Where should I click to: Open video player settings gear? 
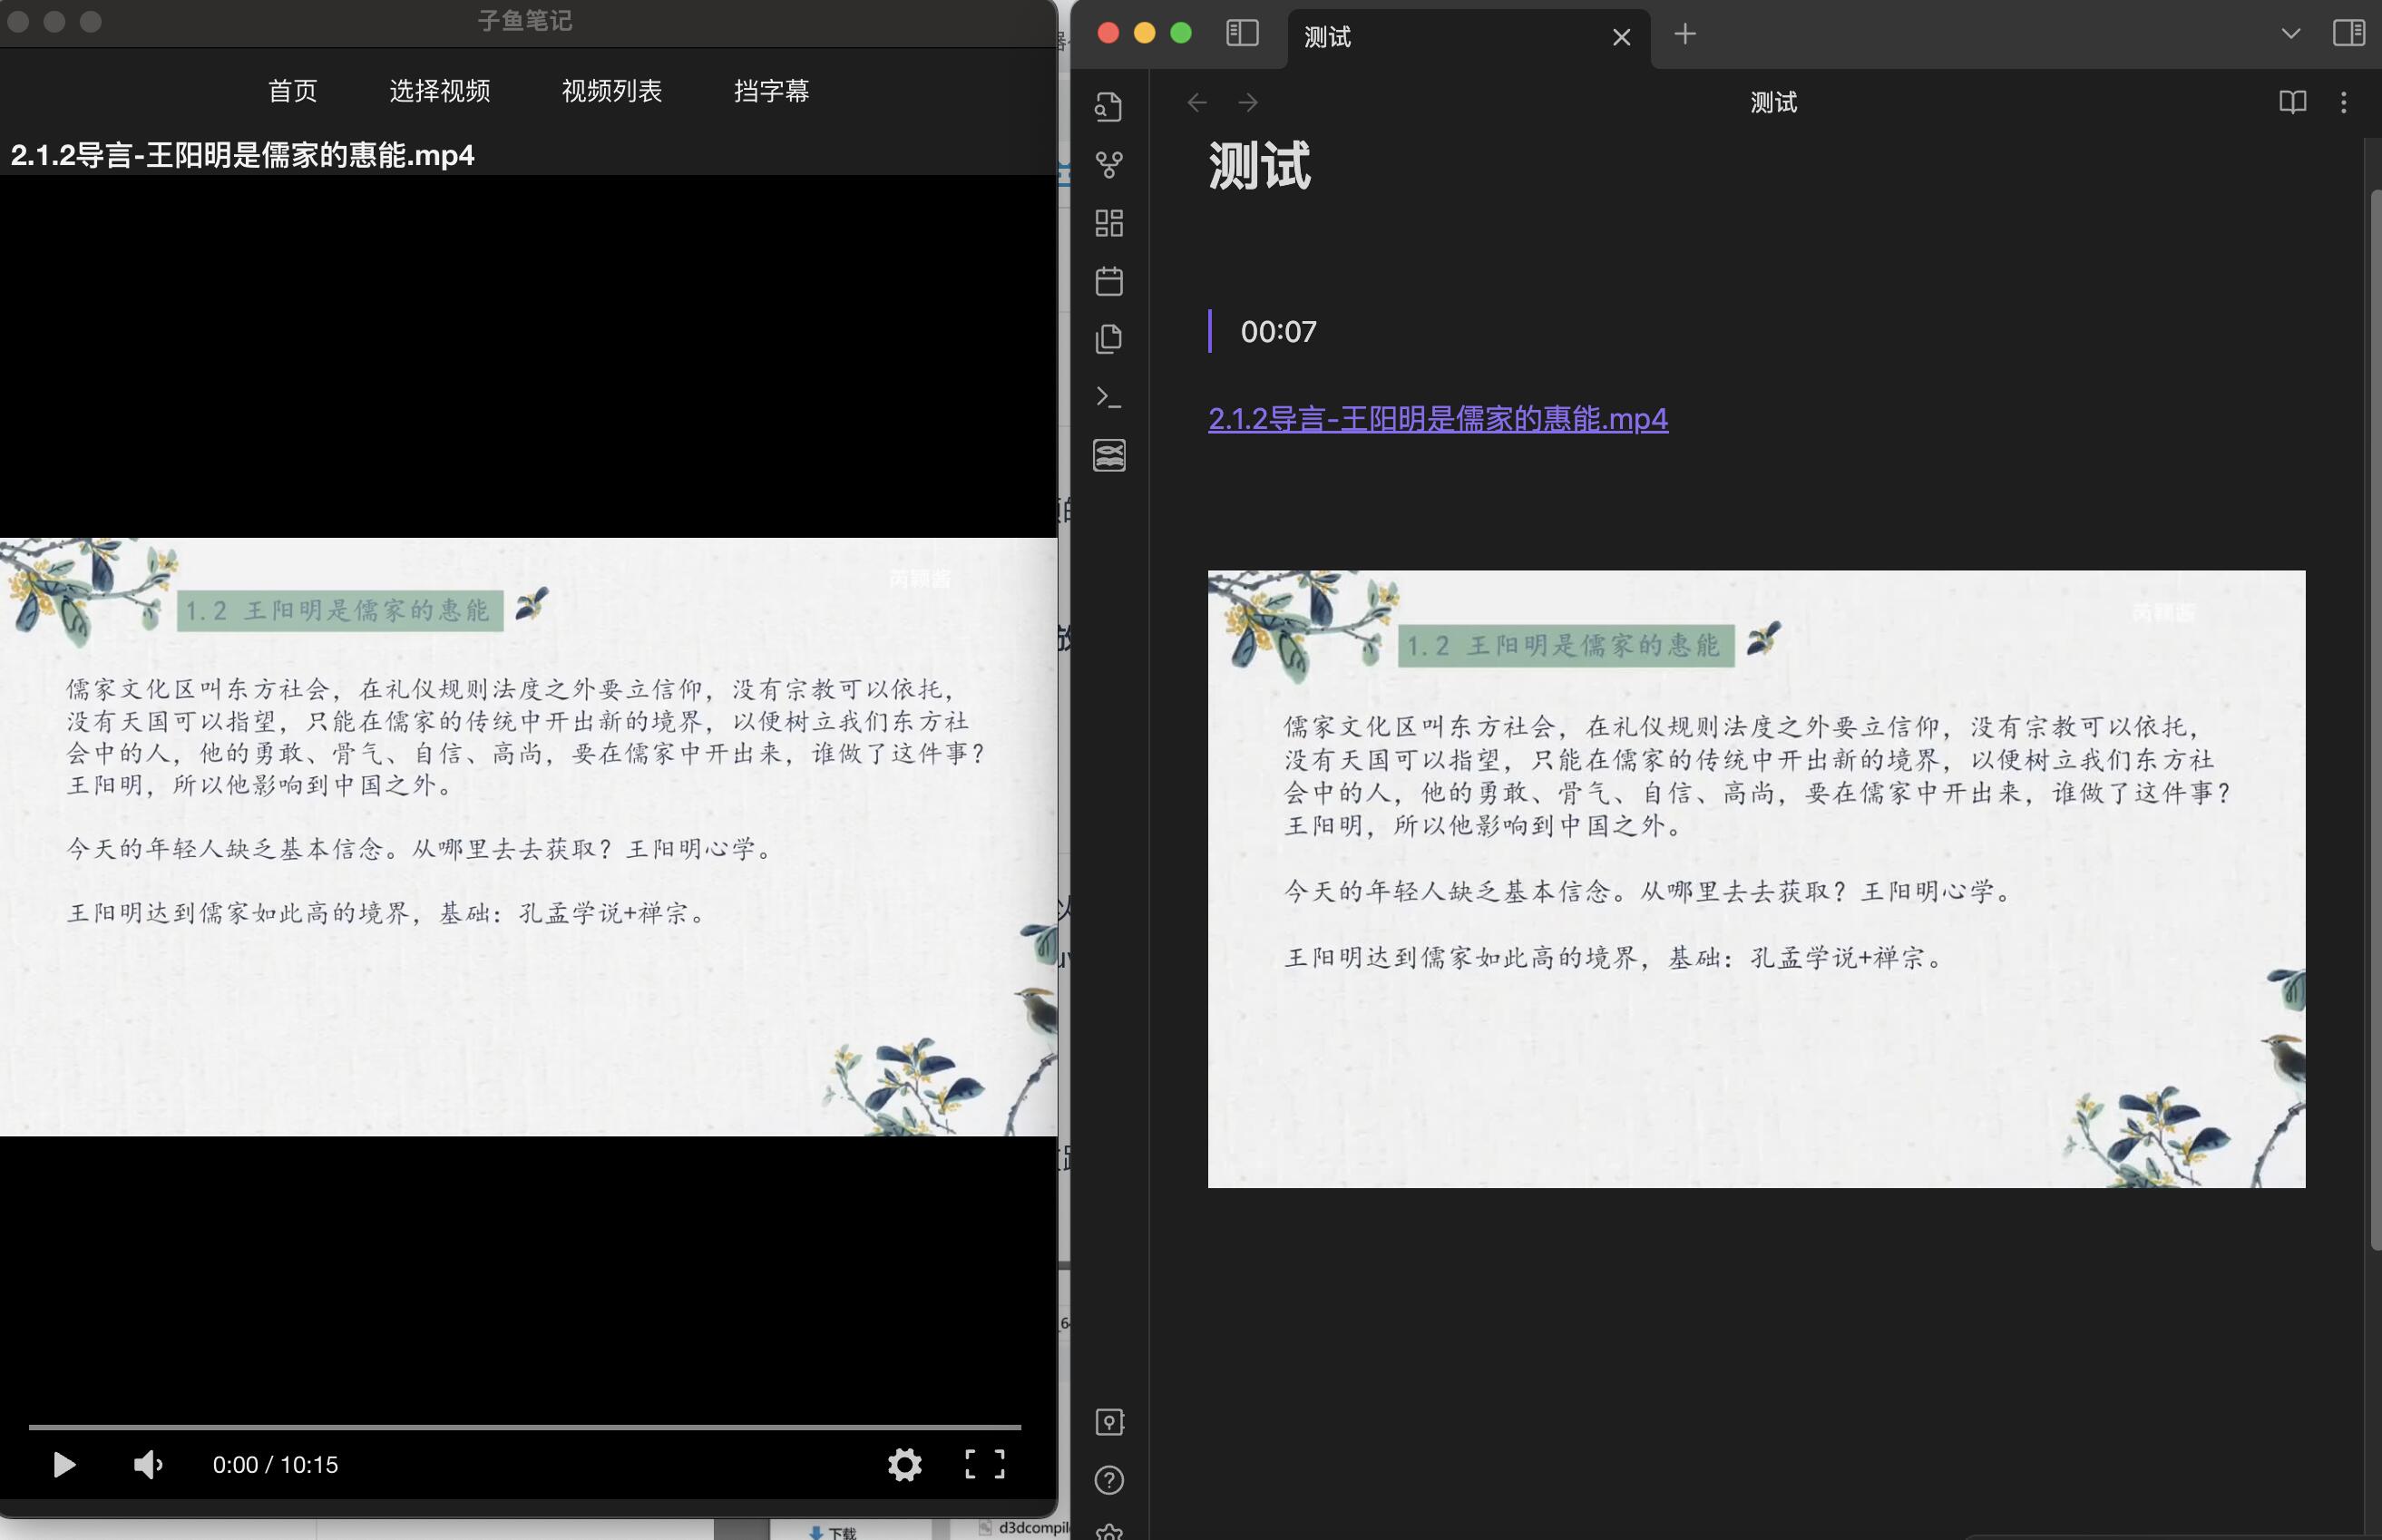(x=904, y=1464)
